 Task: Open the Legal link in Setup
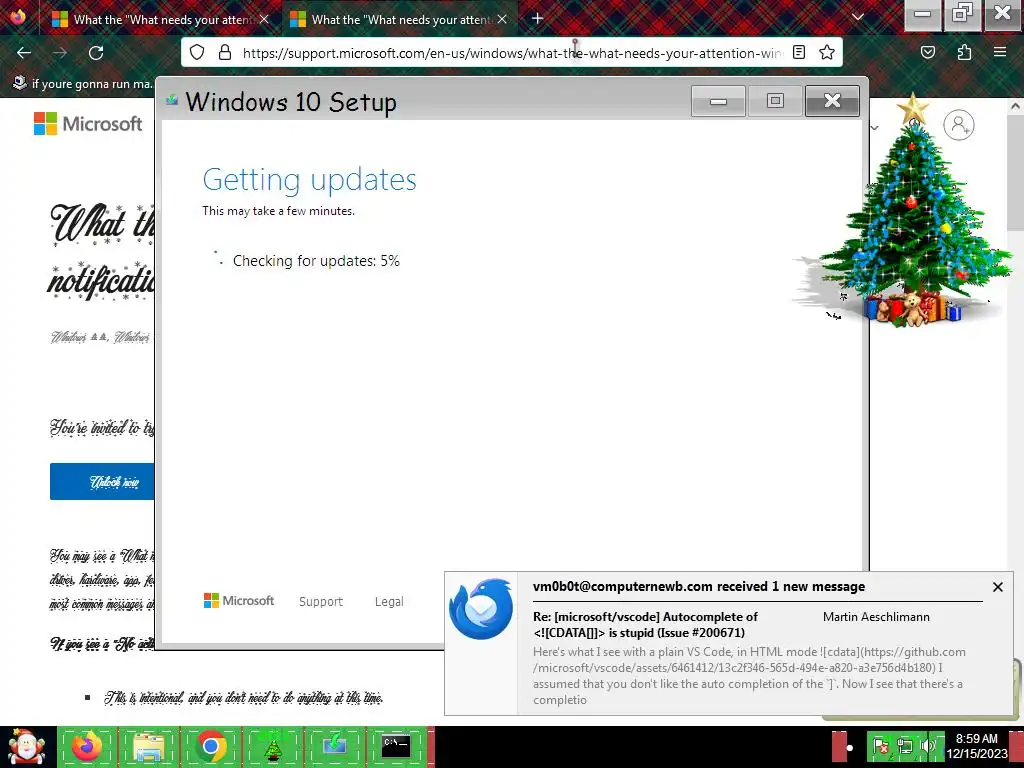coord(389,601)
